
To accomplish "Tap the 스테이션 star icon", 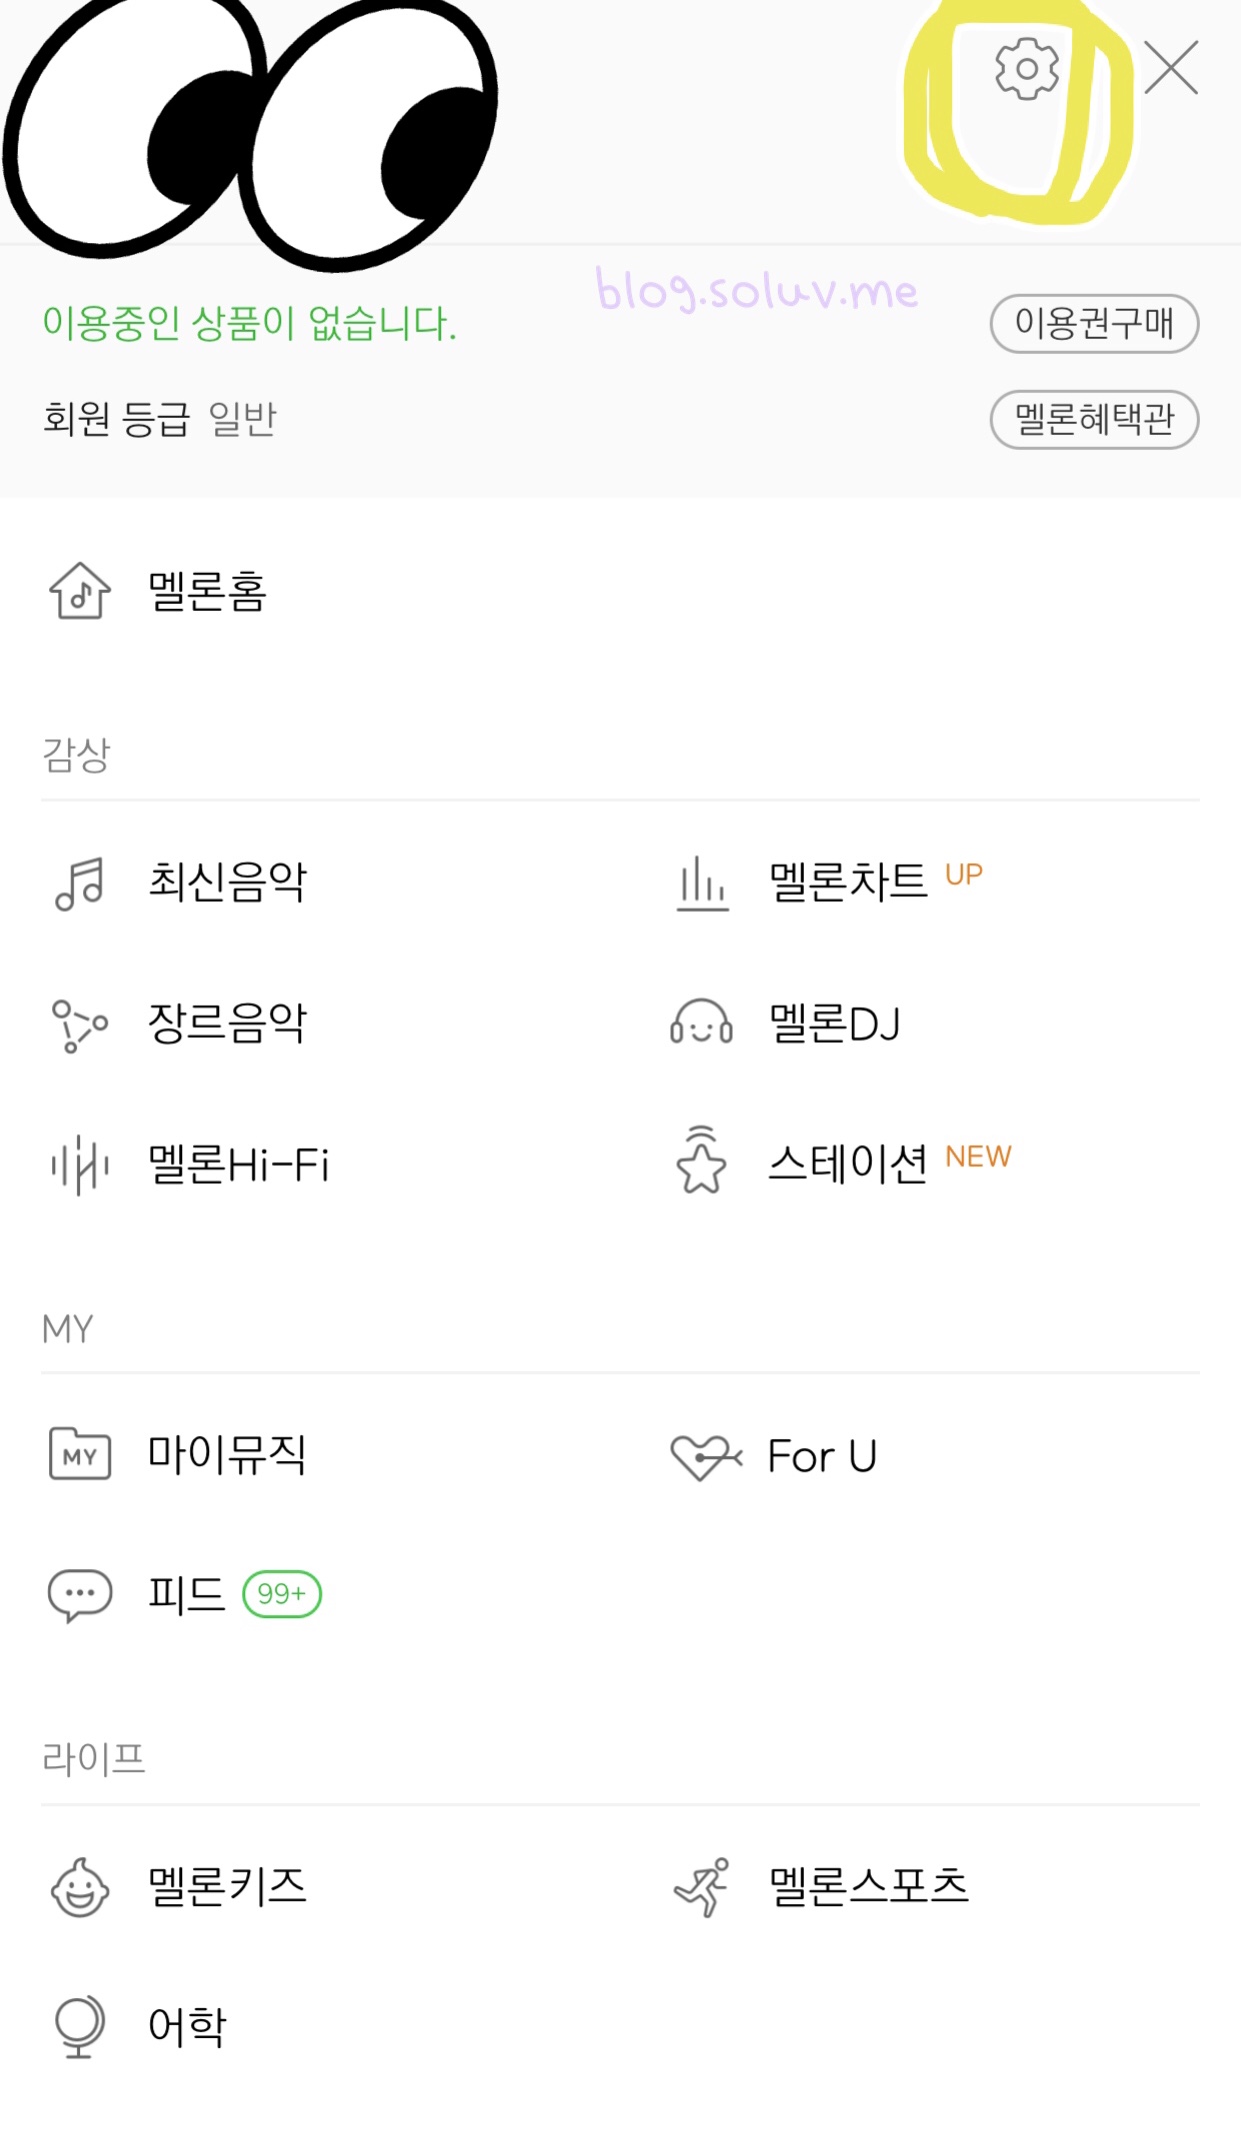I will [x=701, y=1160].
